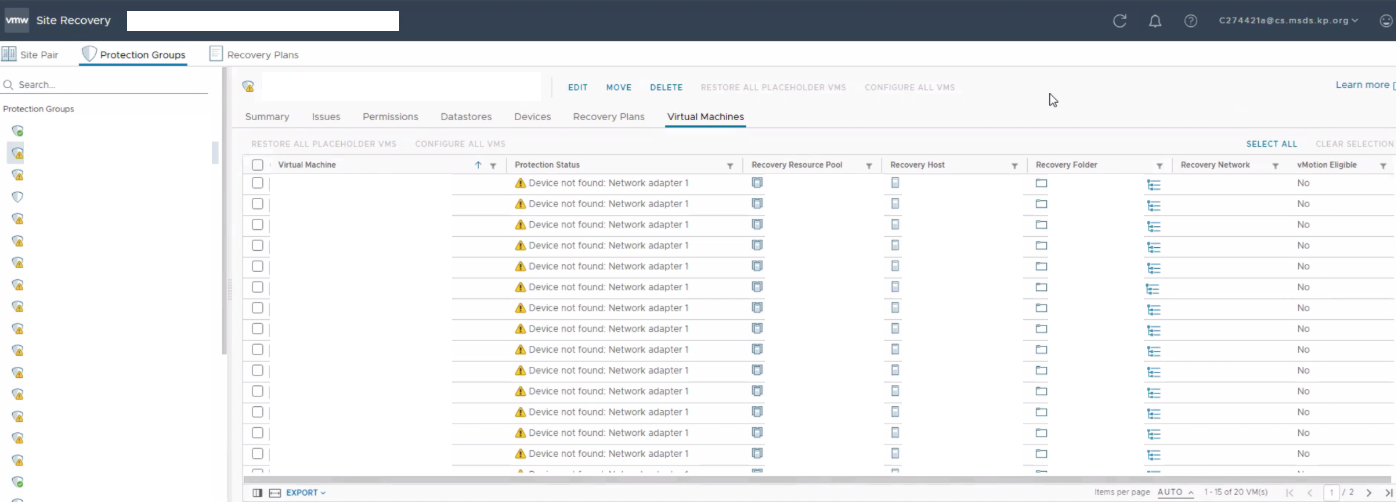This screenshot has height=502, width=1396.
Task: Open the Items per page AUTO dropdown
Action: tap(1175, 493)
